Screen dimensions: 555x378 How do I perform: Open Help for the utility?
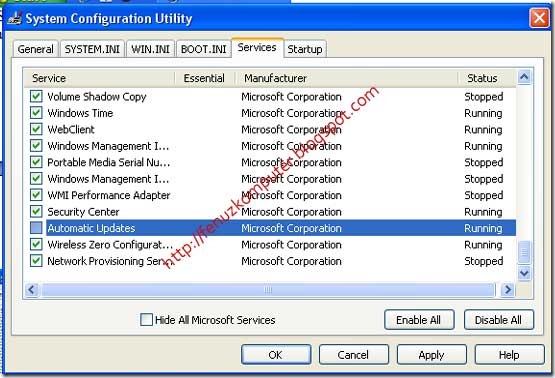(x=509, y=355)
